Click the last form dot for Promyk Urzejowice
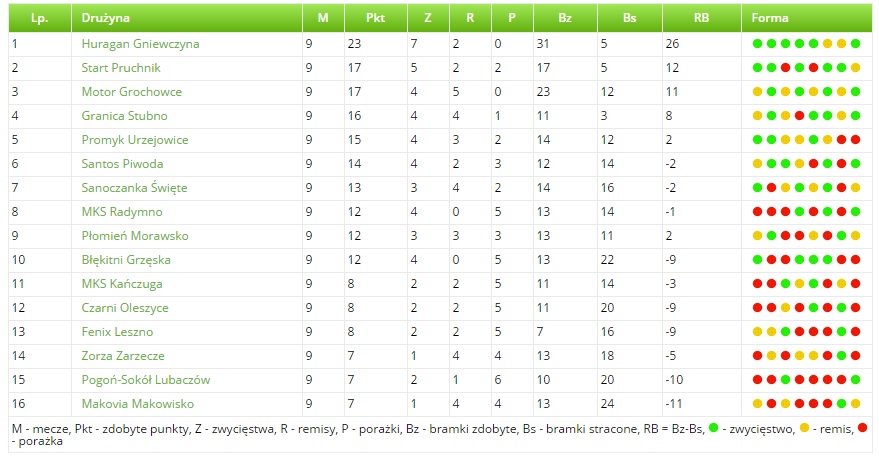The width and height of the screenshot is (879, 460). (856, 140)
